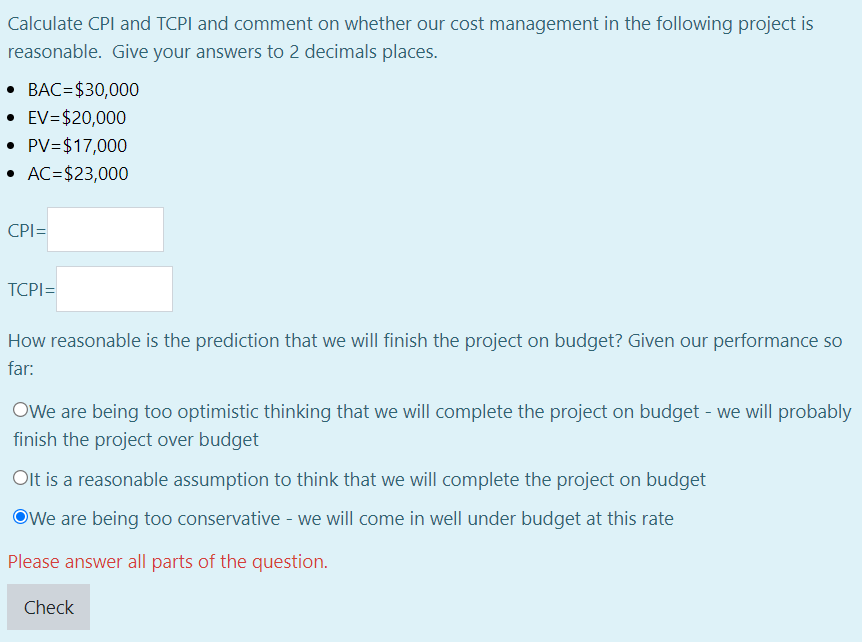Click the AC=$23,000 bullet item
This screenshot has height=642, width=862.
point(78,173)
